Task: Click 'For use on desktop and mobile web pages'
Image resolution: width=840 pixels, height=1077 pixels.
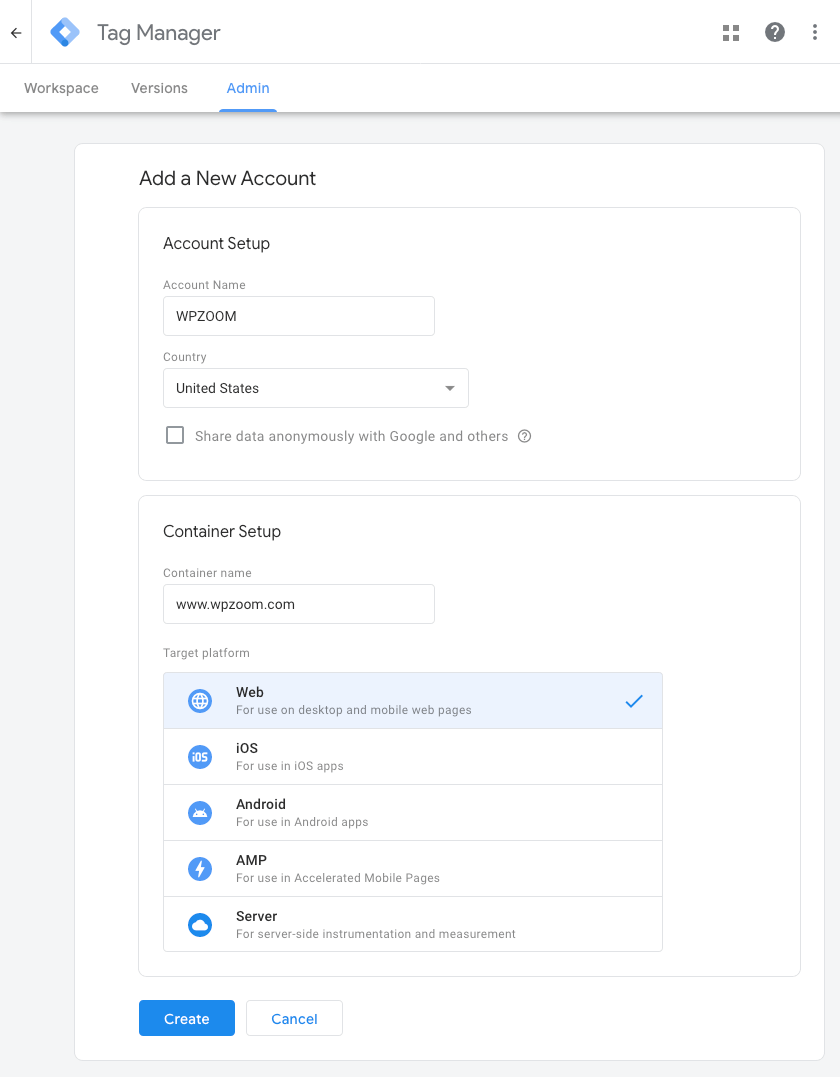Action: click(354, 710)
